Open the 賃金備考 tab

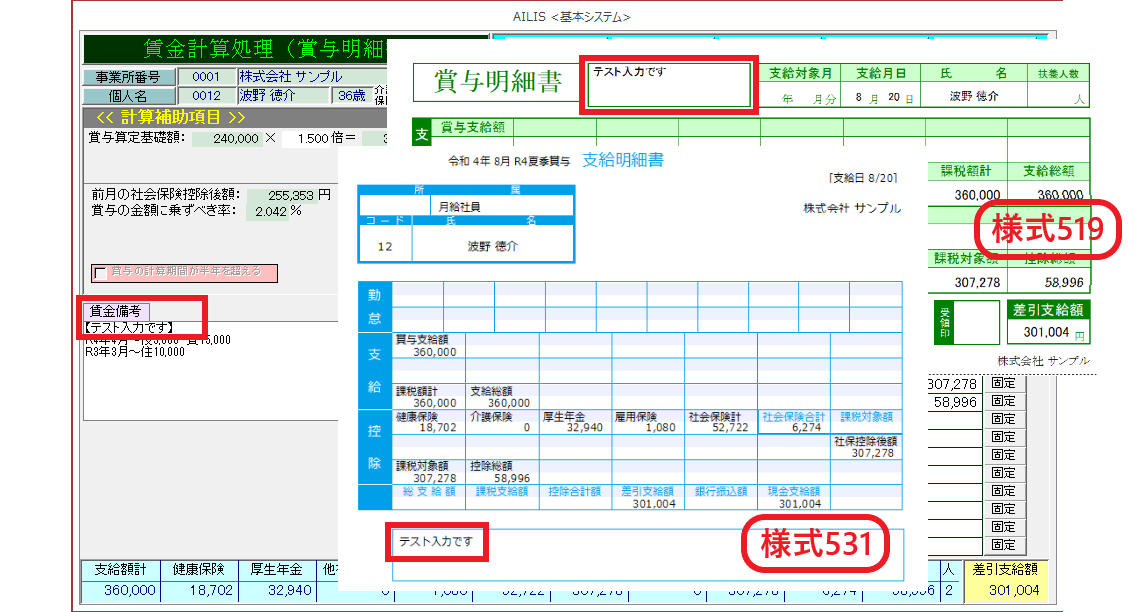[116, 310]
